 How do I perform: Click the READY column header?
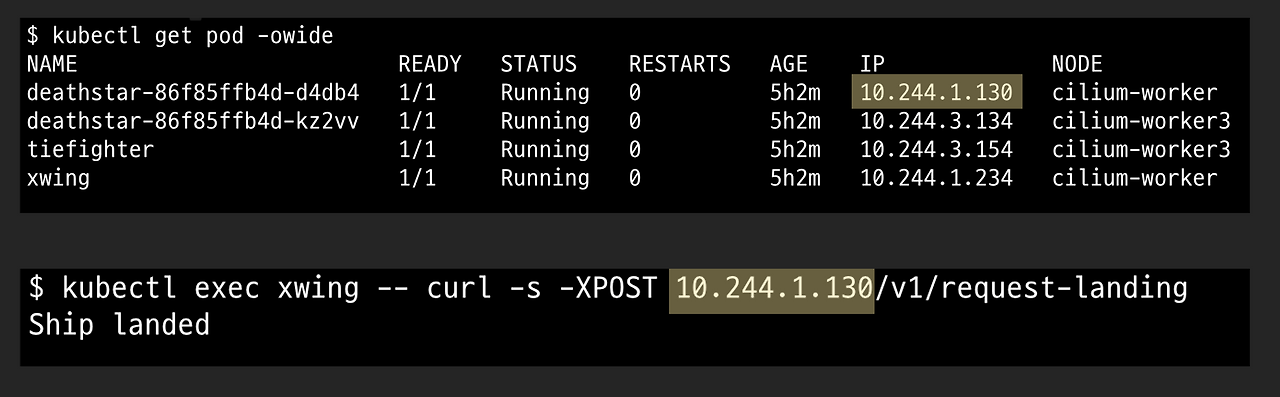[x=430, y=65]
